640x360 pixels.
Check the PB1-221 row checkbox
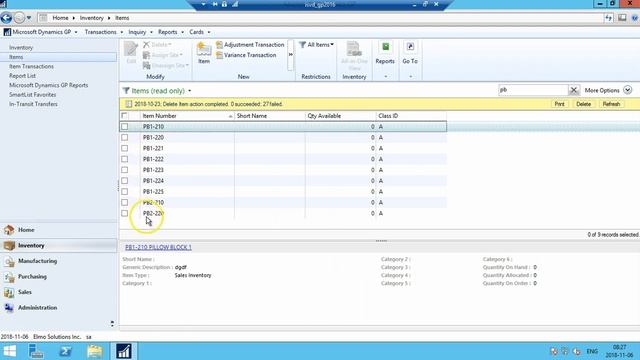point(124,148)
